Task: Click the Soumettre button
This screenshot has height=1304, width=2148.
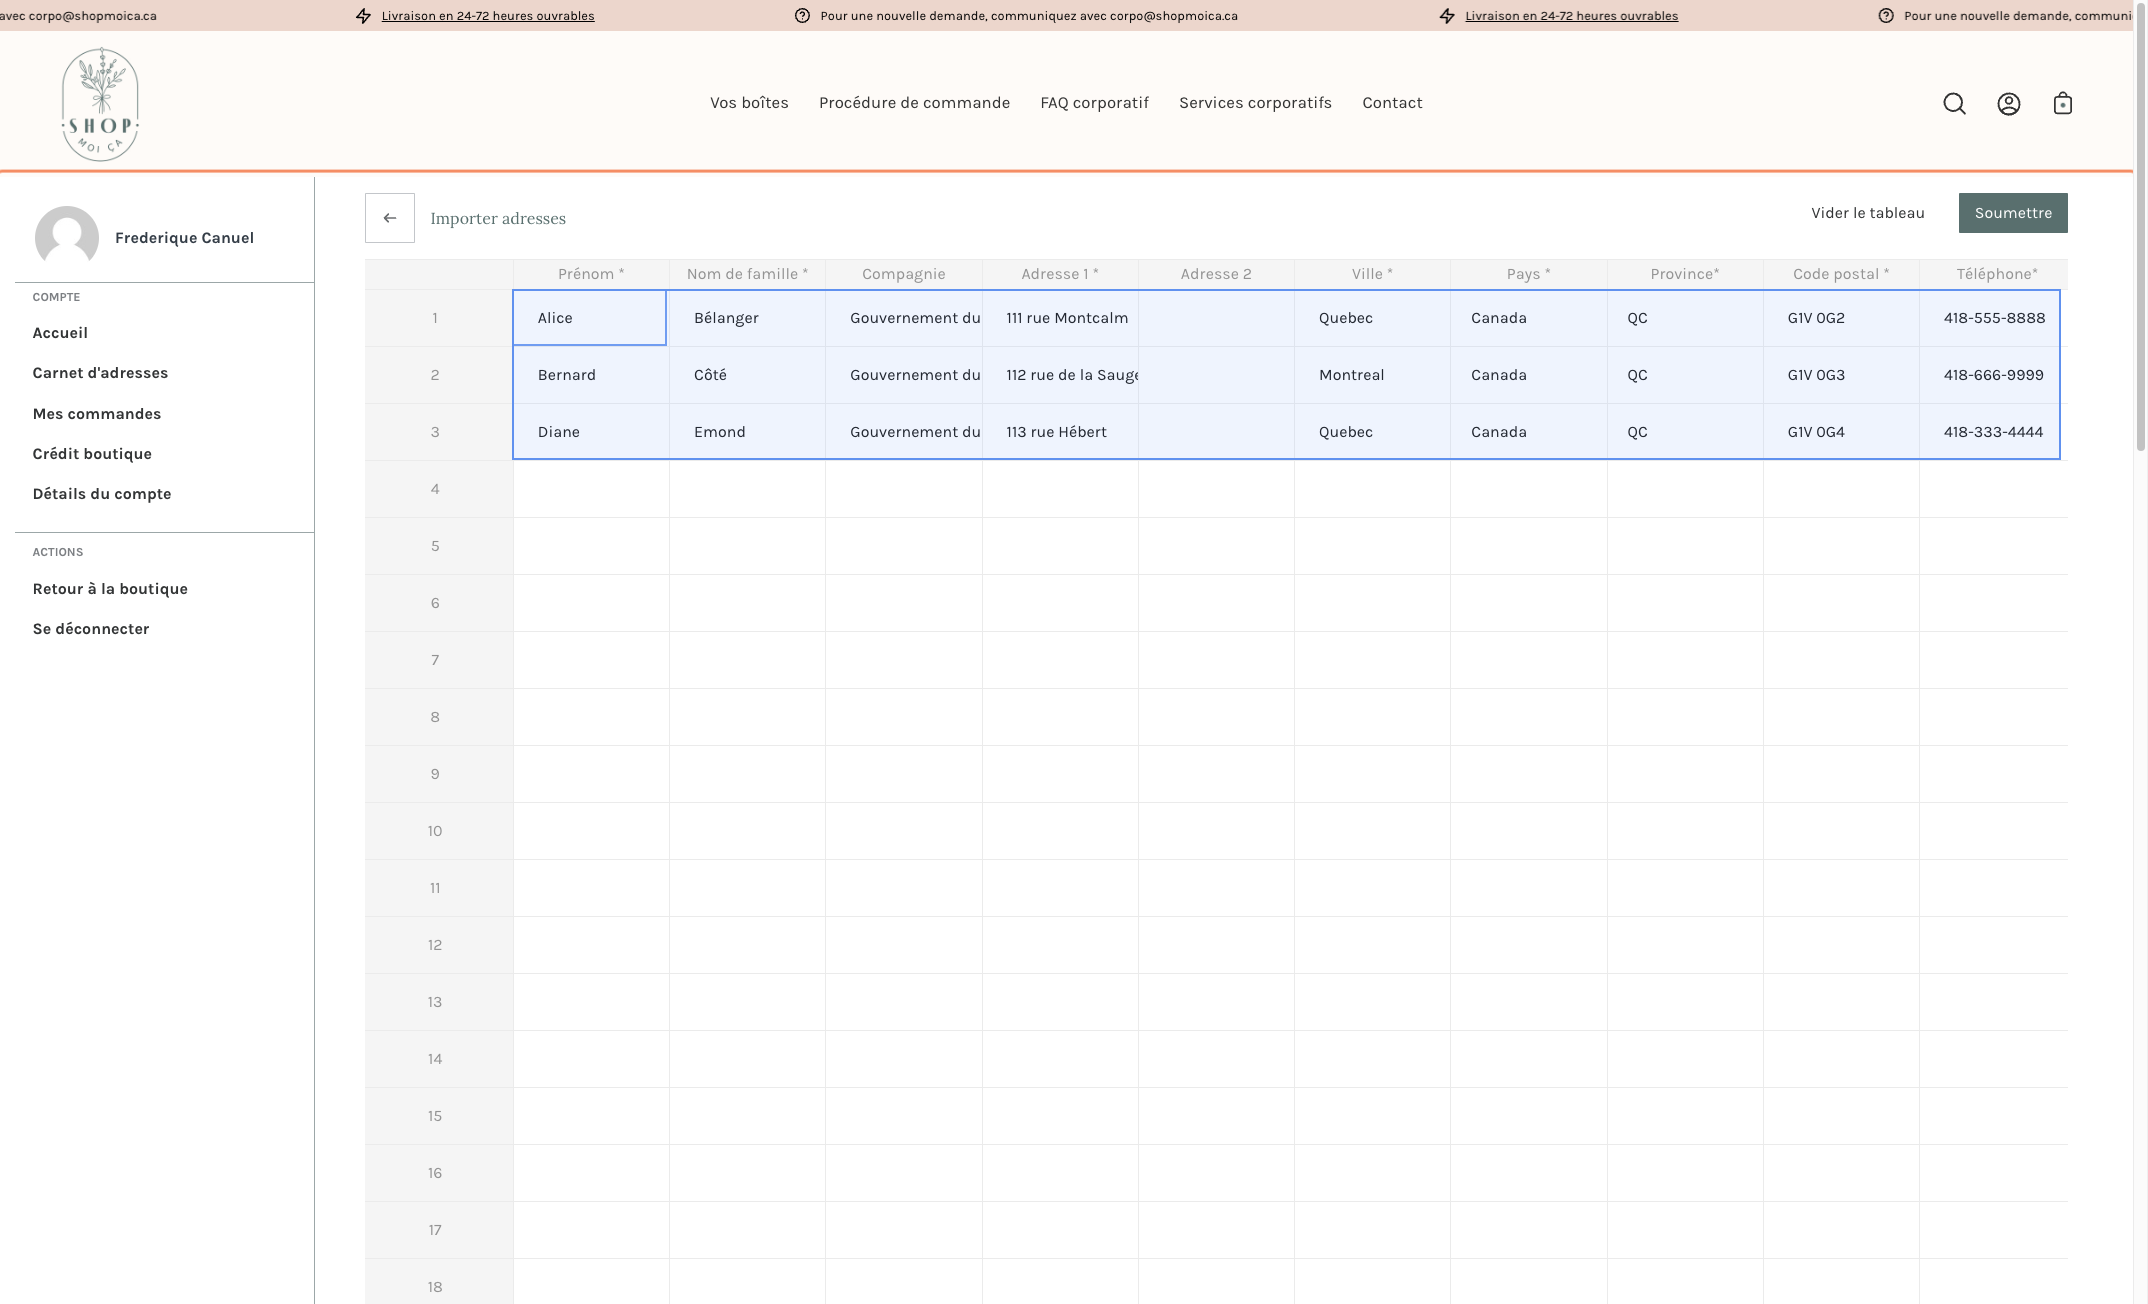Action: point(2013,213)
